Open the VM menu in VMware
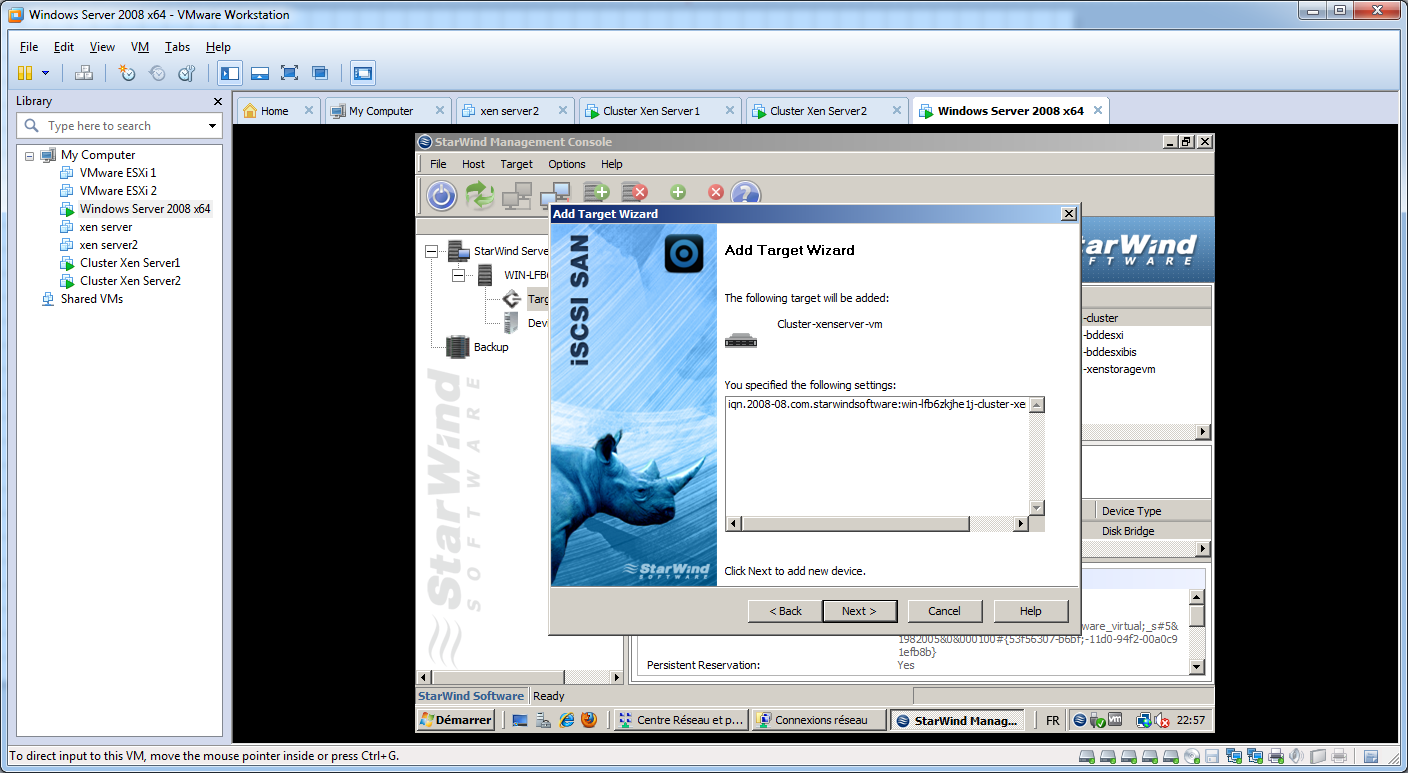The width and height of the screenshot is (1408, 773). [x=139, y=47]
